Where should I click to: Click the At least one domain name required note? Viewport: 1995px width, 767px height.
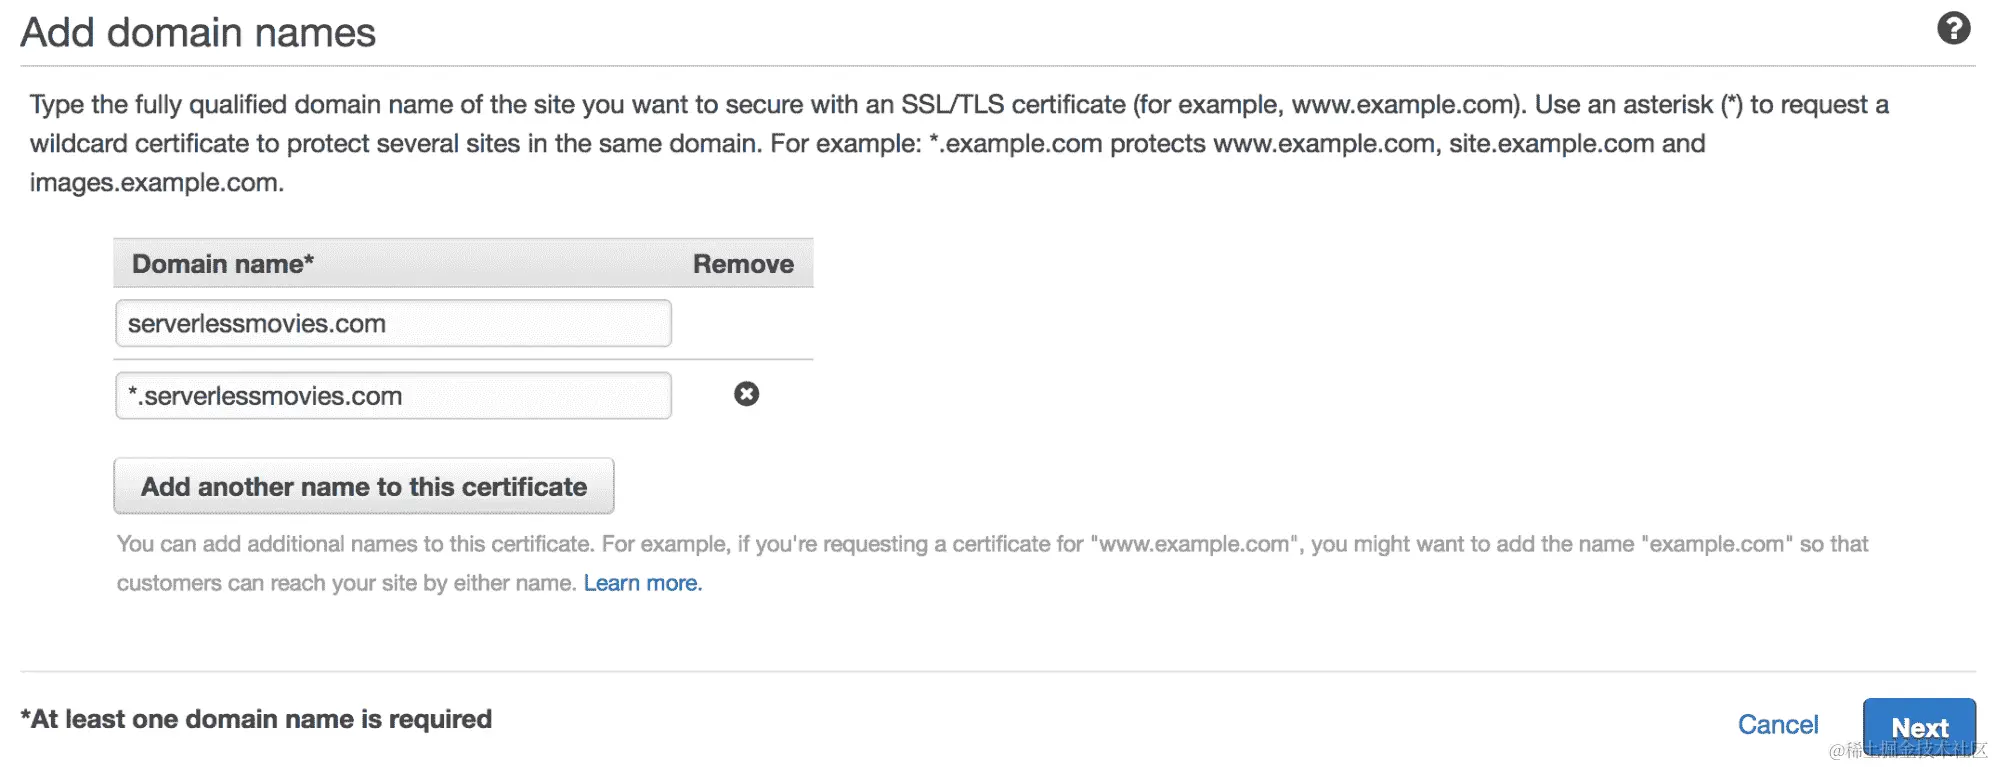click(256, 719)
